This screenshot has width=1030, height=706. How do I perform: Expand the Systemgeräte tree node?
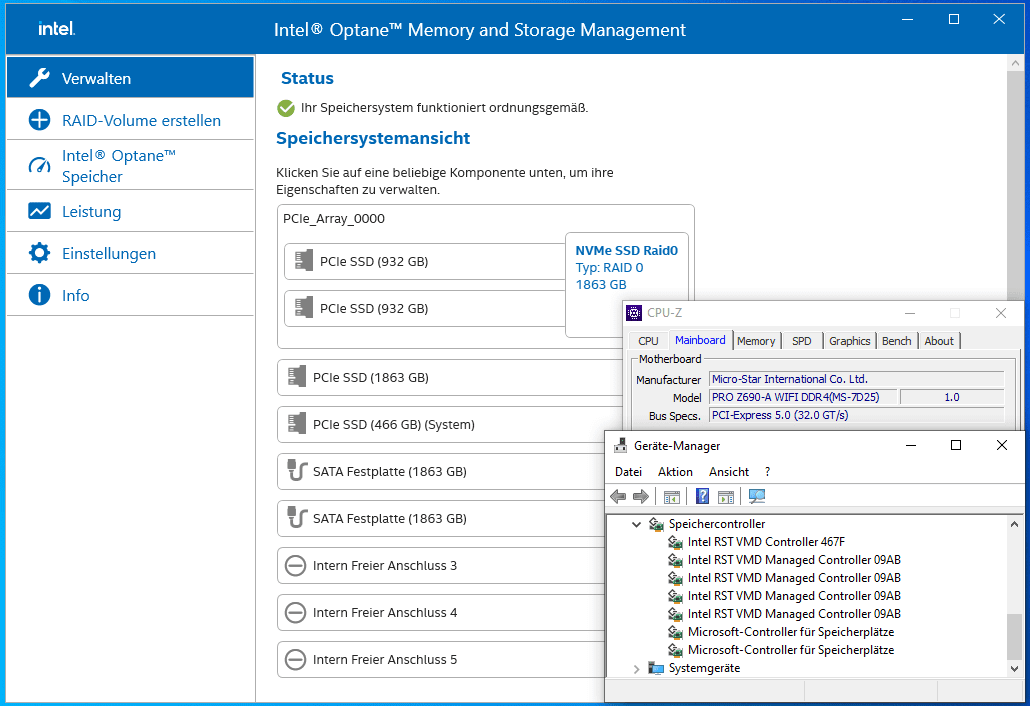pyautogui.click(x=636, y=669)
